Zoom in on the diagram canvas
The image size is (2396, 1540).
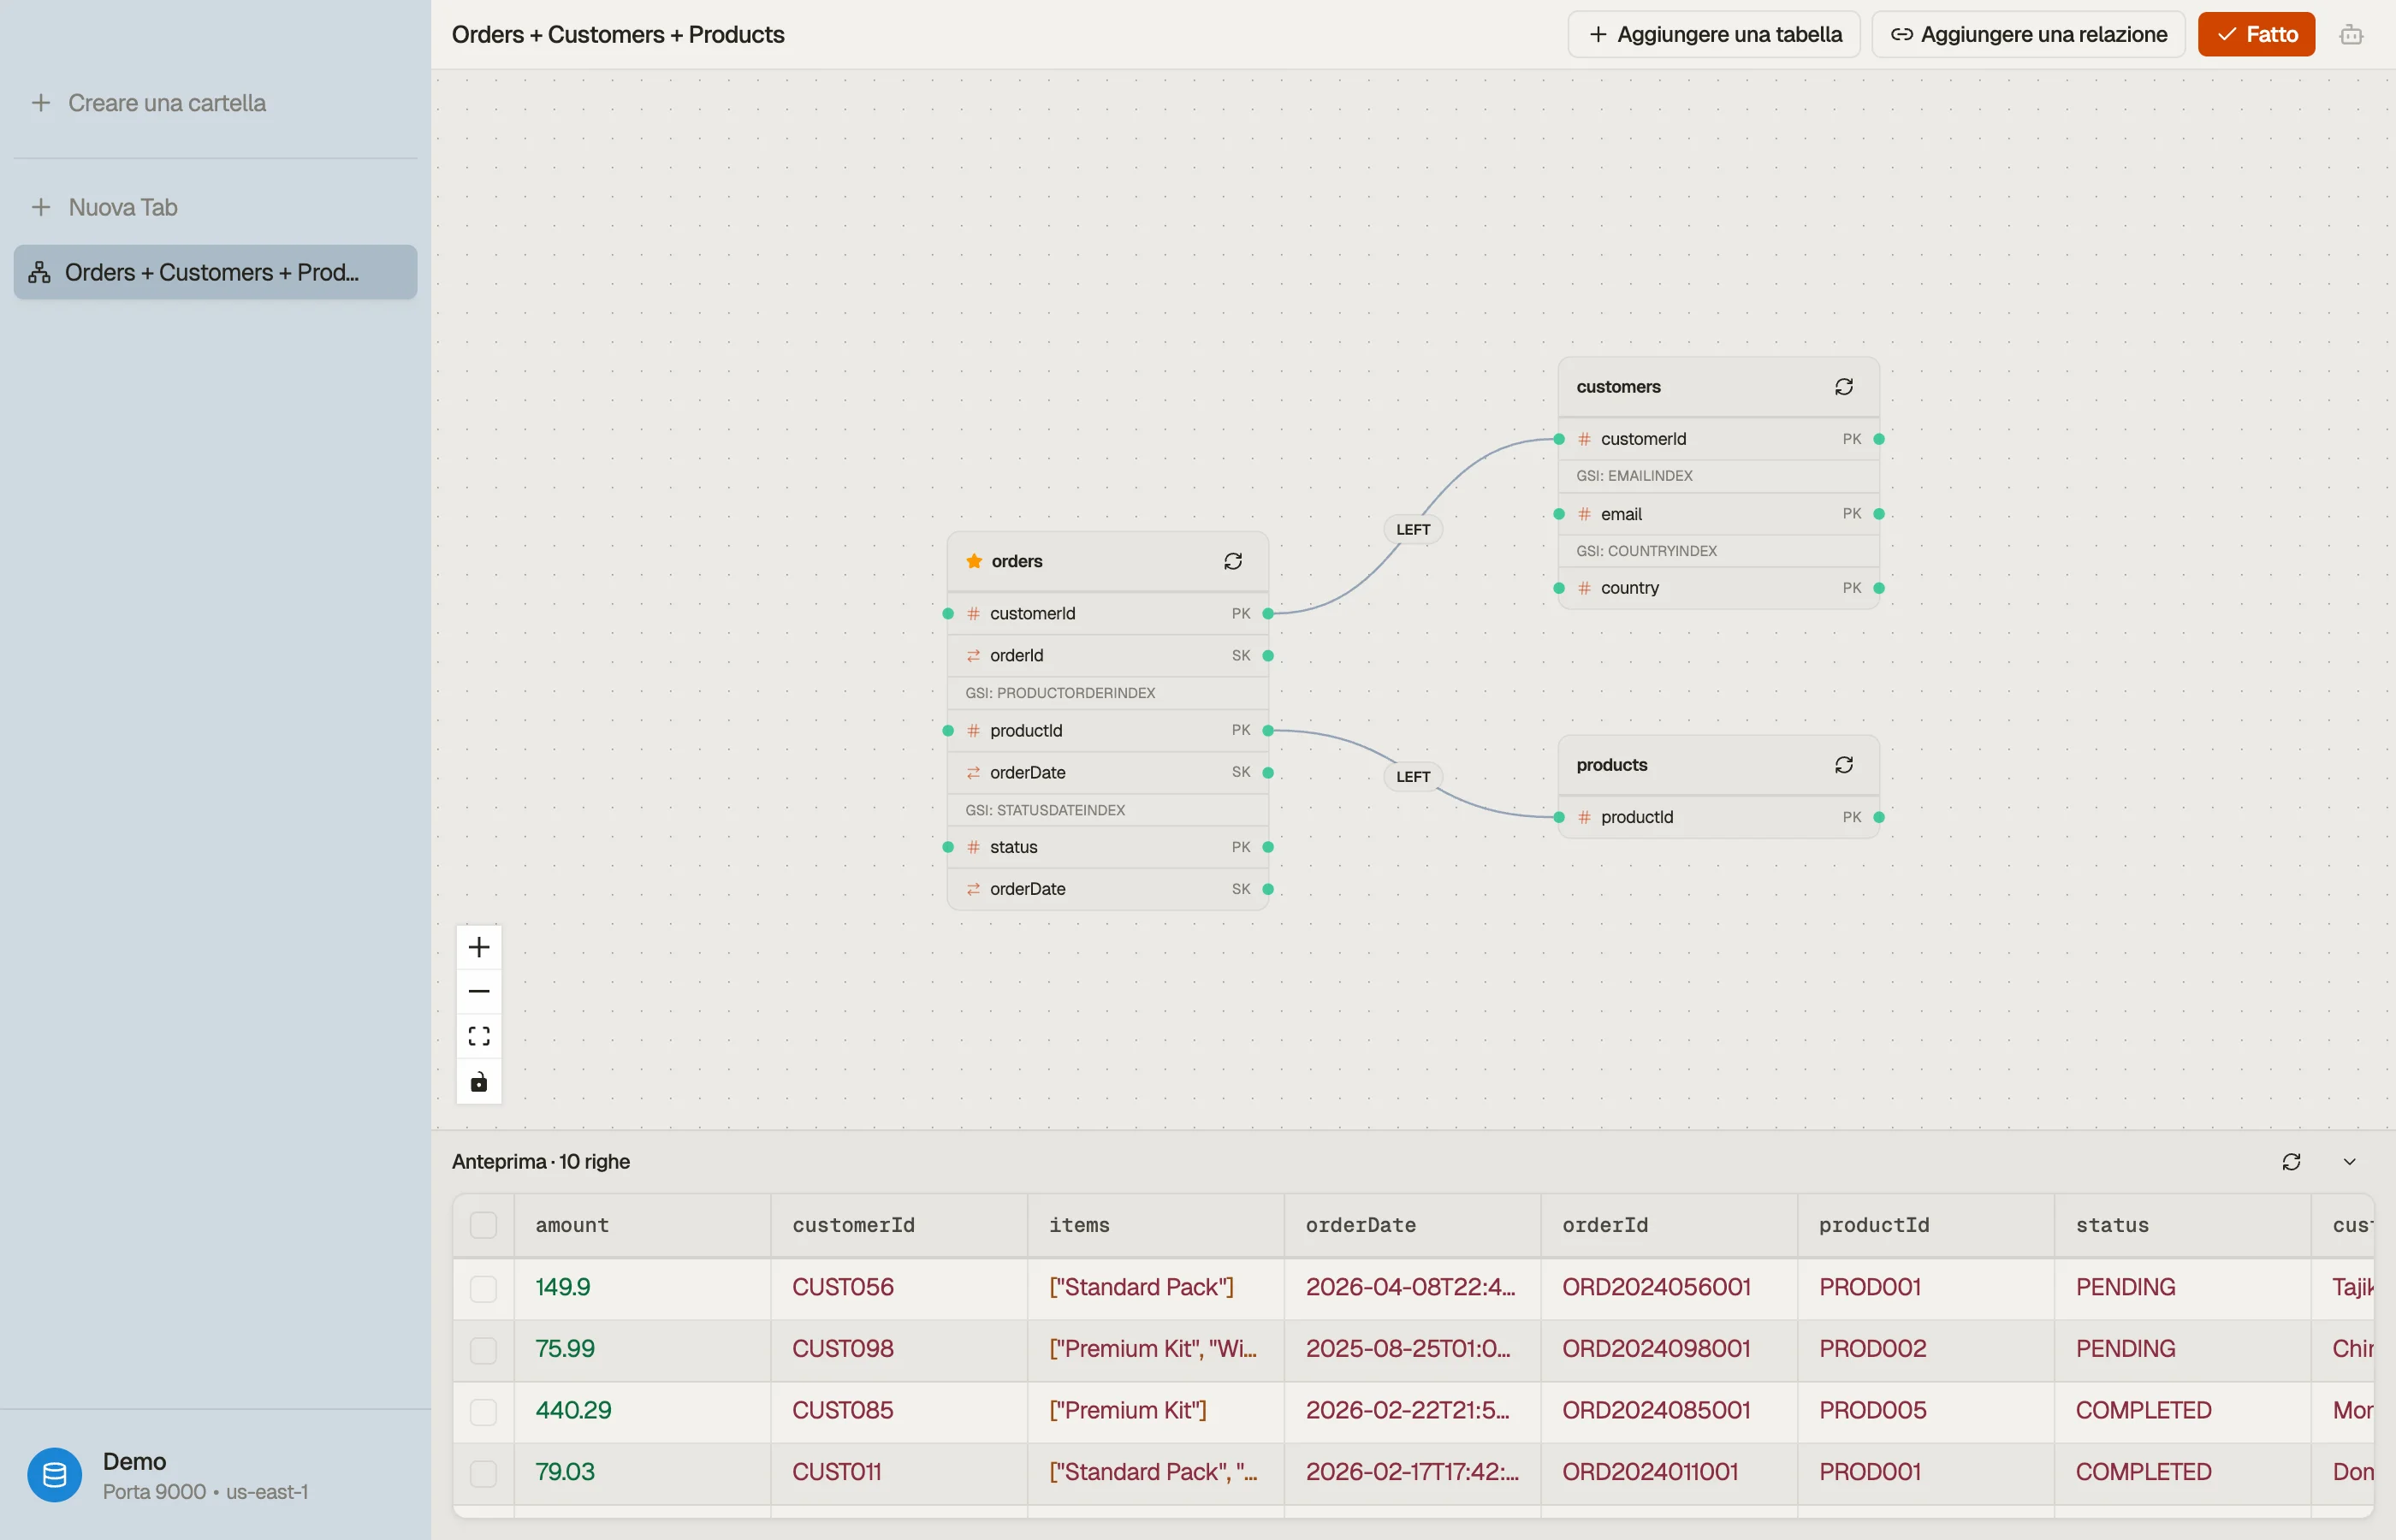point(479,947)
